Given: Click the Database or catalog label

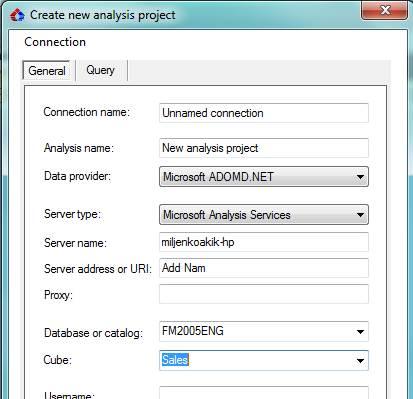Looking at the screenshot, I should click(x=93, y=333).
